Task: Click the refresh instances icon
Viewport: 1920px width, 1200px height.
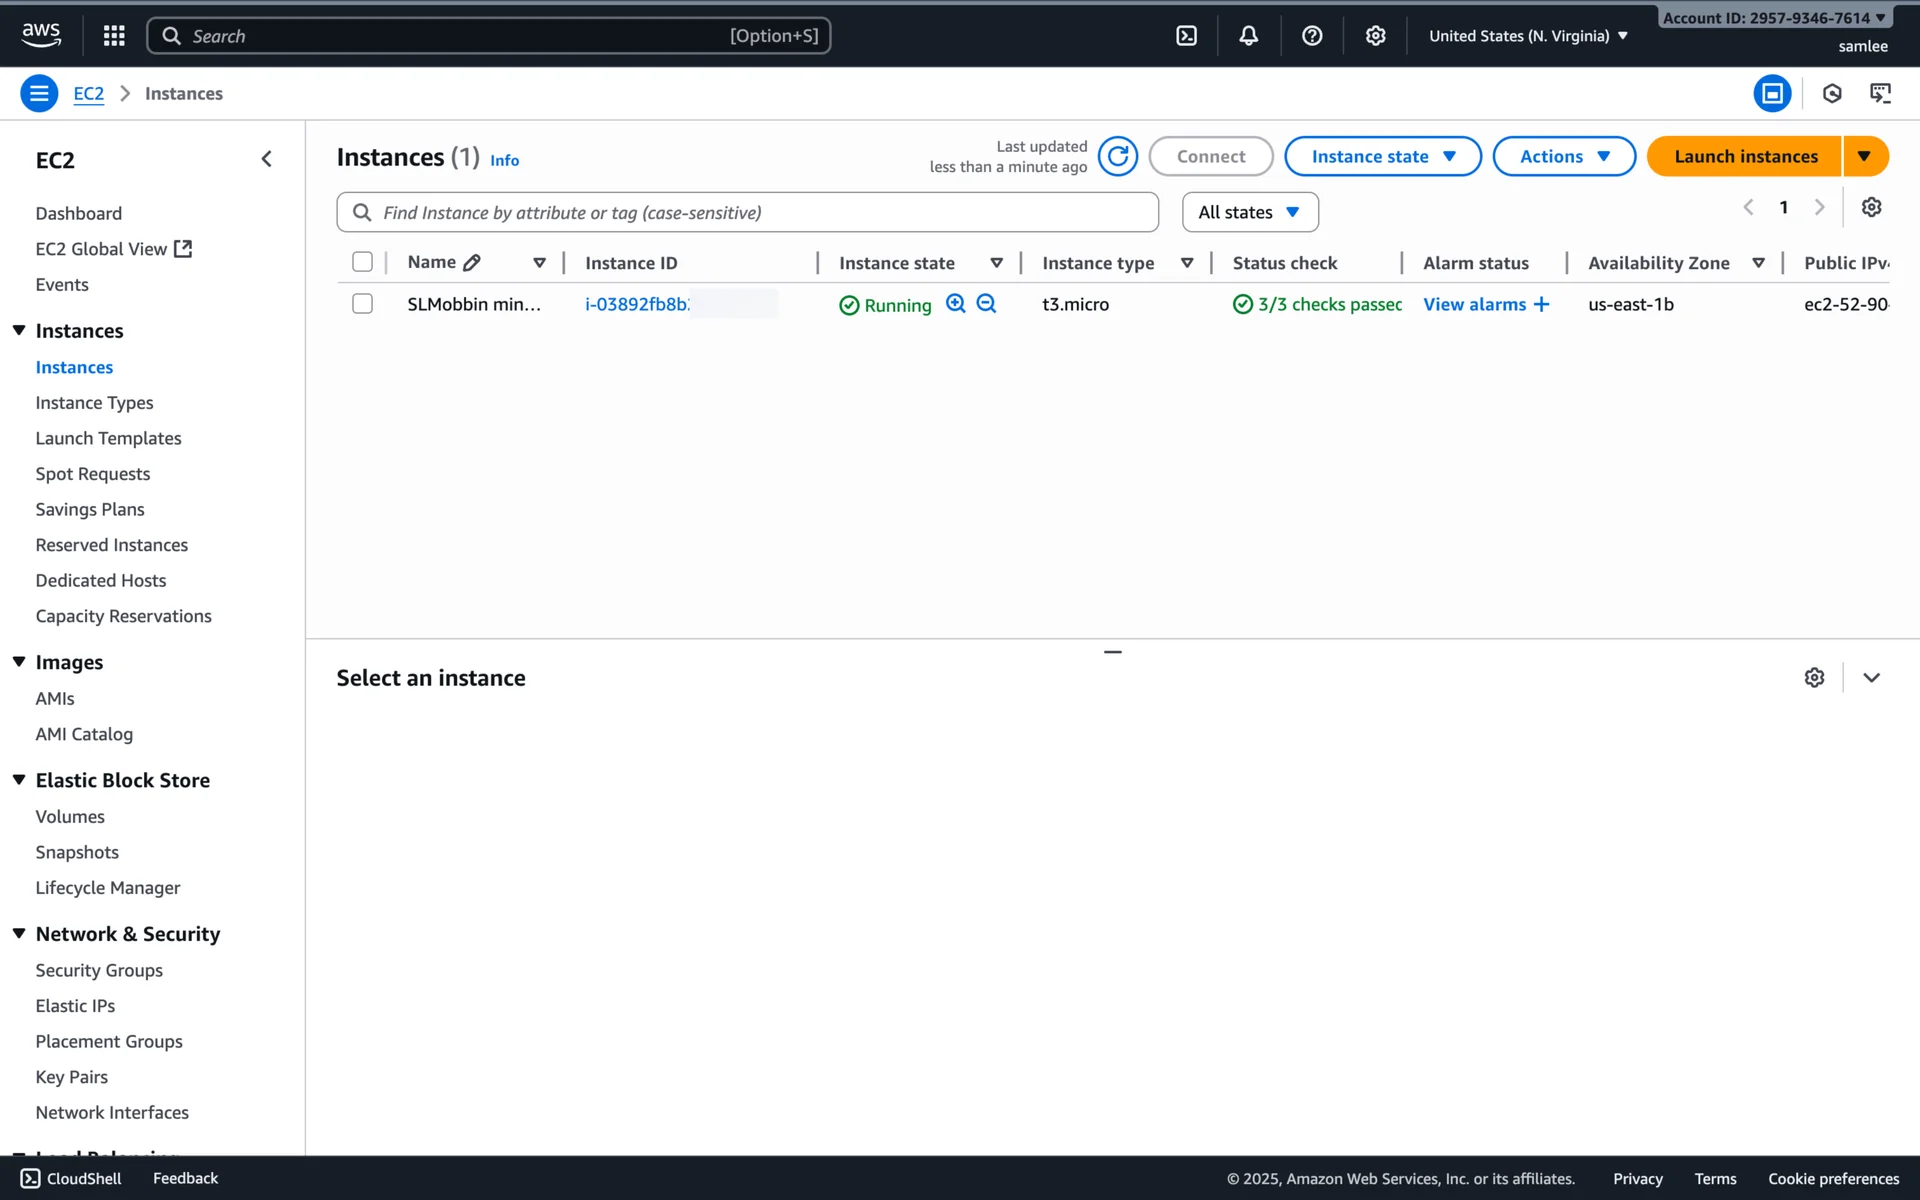Action: 1117,156
